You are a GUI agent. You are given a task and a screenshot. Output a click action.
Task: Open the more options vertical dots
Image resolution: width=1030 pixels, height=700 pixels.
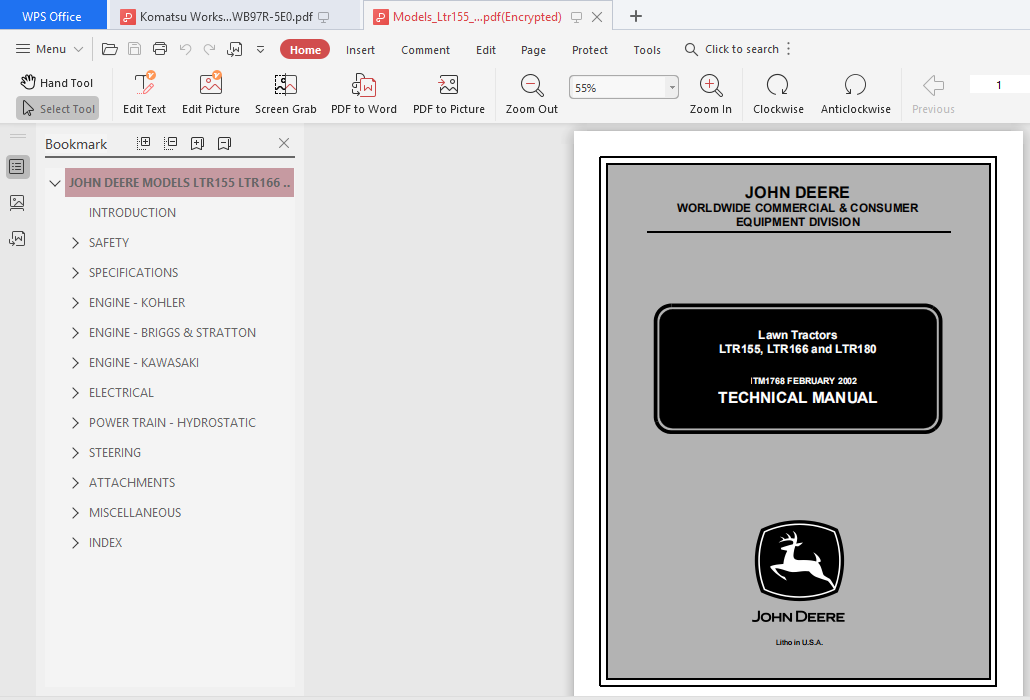788,49
